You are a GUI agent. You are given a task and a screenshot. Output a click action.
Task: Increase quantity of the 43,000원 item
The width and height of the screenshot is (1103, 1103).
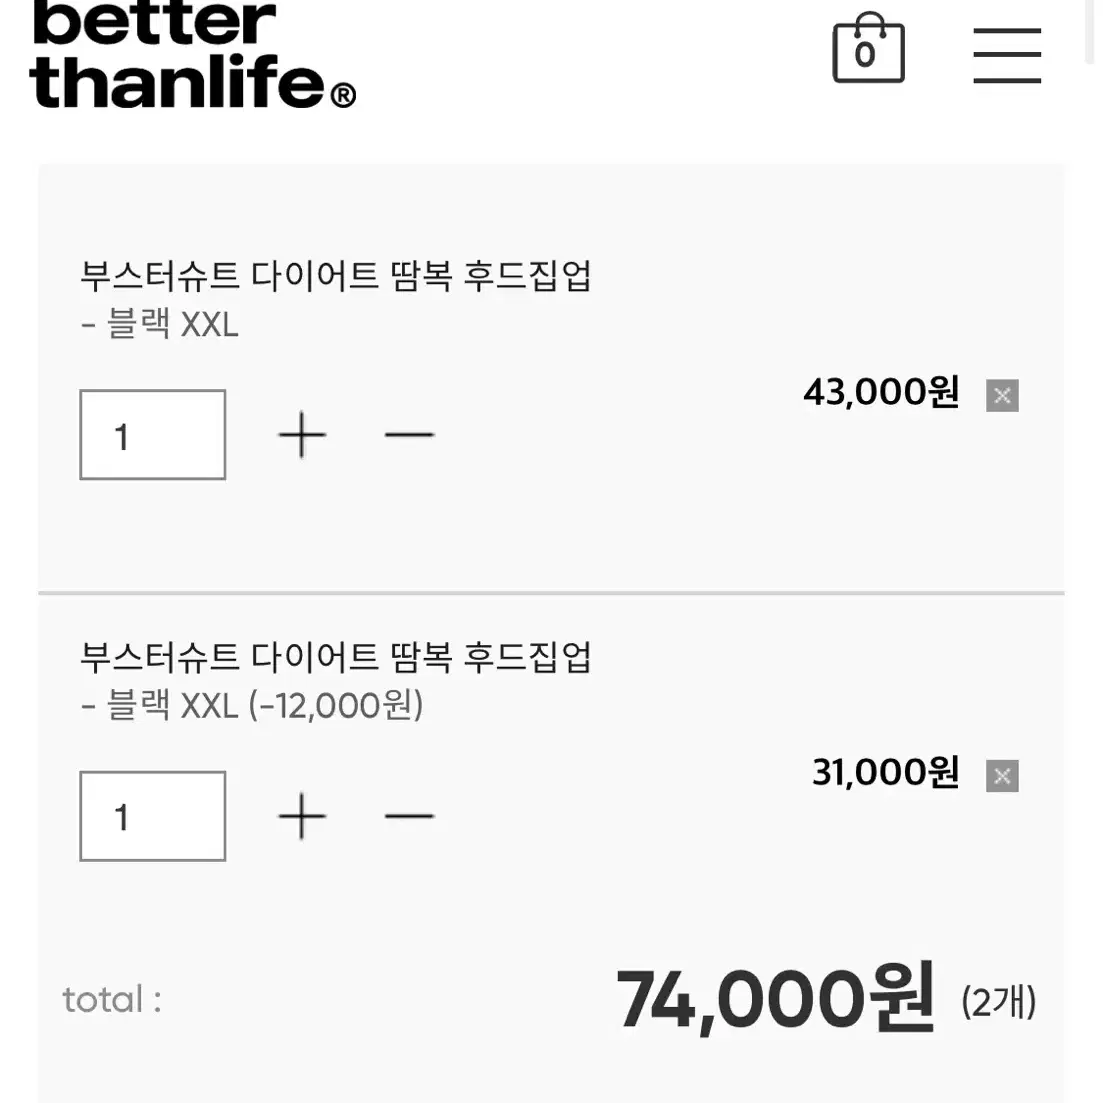click(x=302, y=435)
